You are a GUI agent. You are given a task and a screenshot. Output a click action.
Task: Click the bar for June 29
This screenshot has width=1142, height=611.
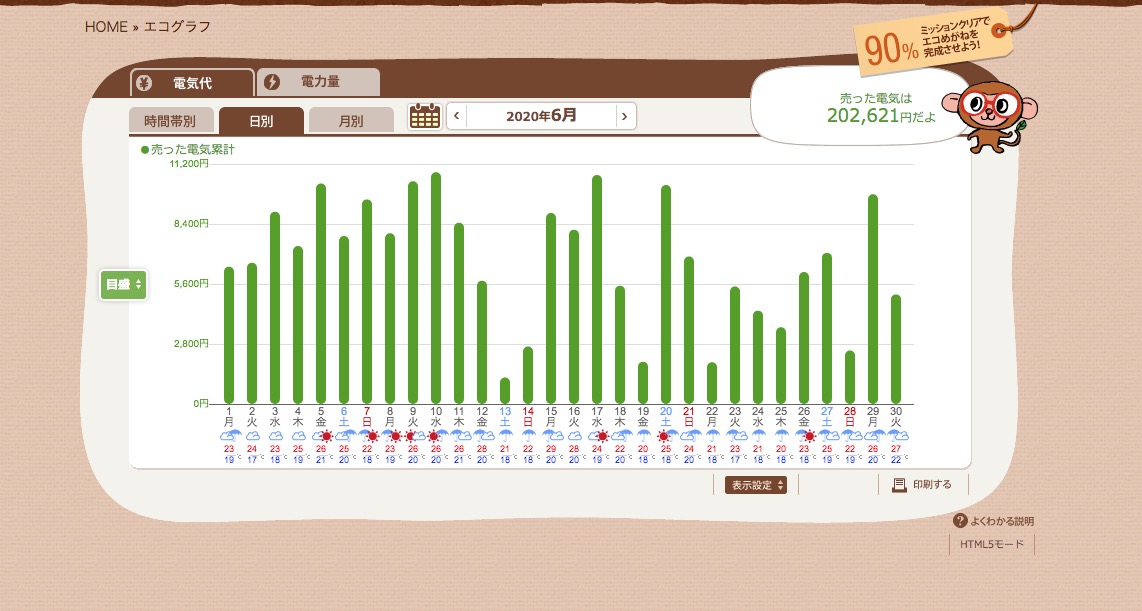(873, 299)
